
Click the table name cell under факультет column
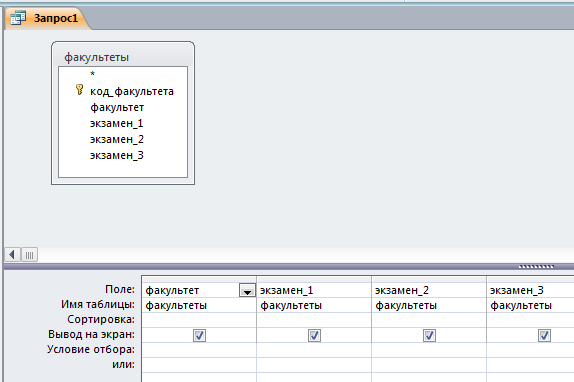tap(199, 305)
